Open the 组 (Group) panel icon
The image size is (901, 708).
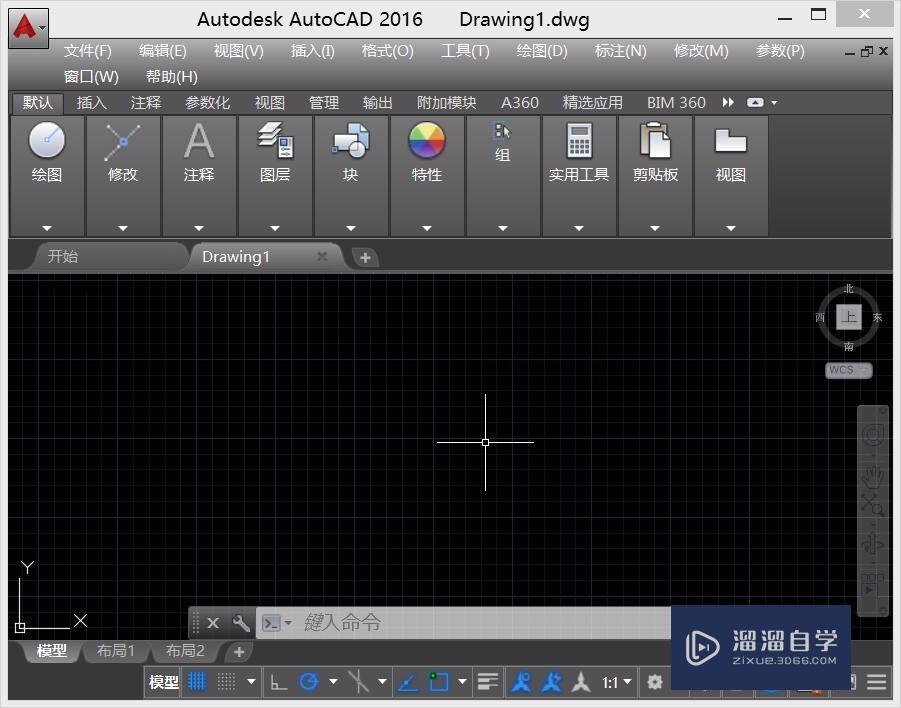[502, 131]
